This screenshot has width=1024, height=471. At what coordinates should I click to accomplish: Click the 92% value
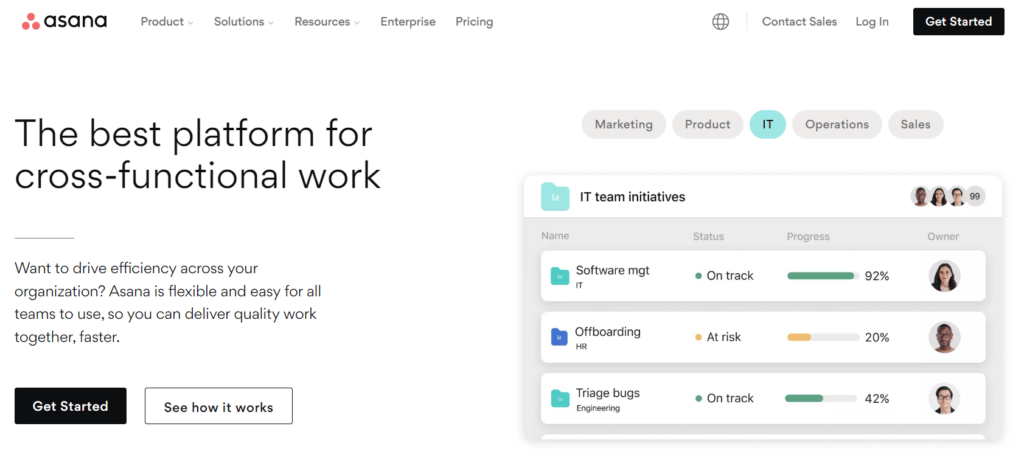coord(877,276)
